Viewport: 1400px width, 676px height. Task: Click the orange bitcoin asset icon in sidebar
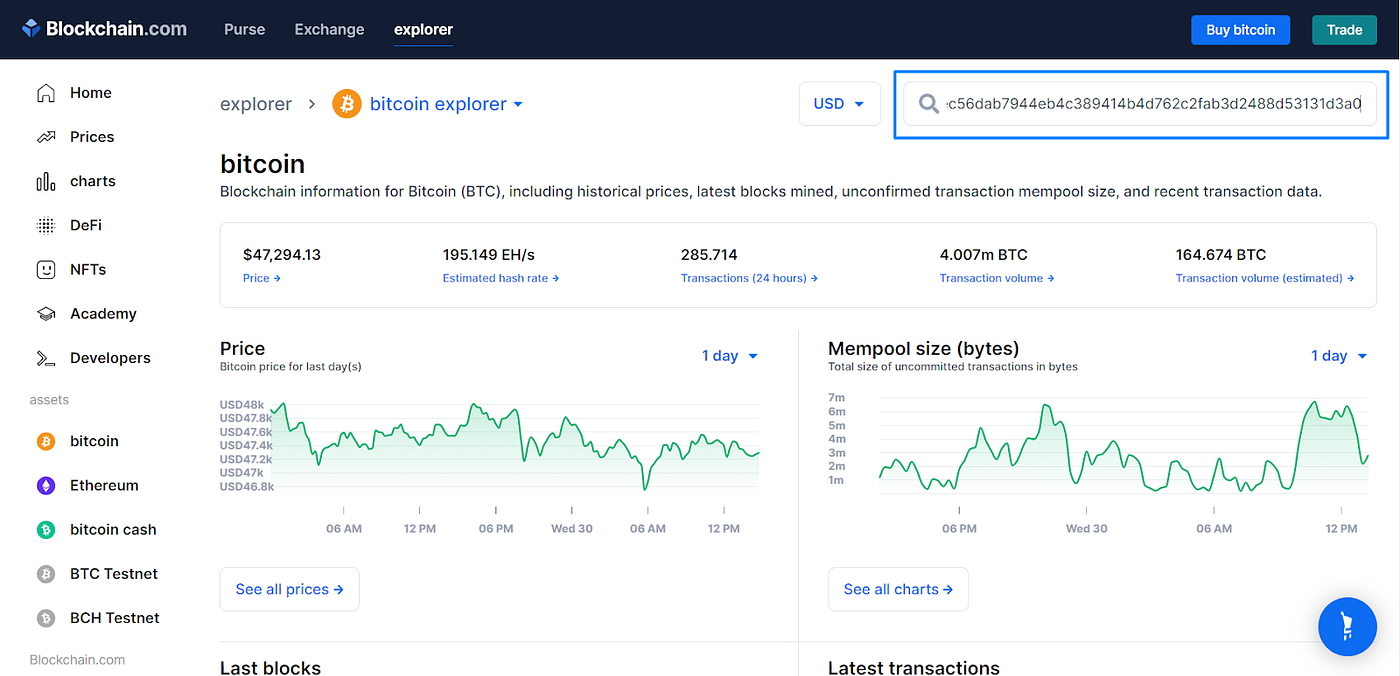point(46,441)
